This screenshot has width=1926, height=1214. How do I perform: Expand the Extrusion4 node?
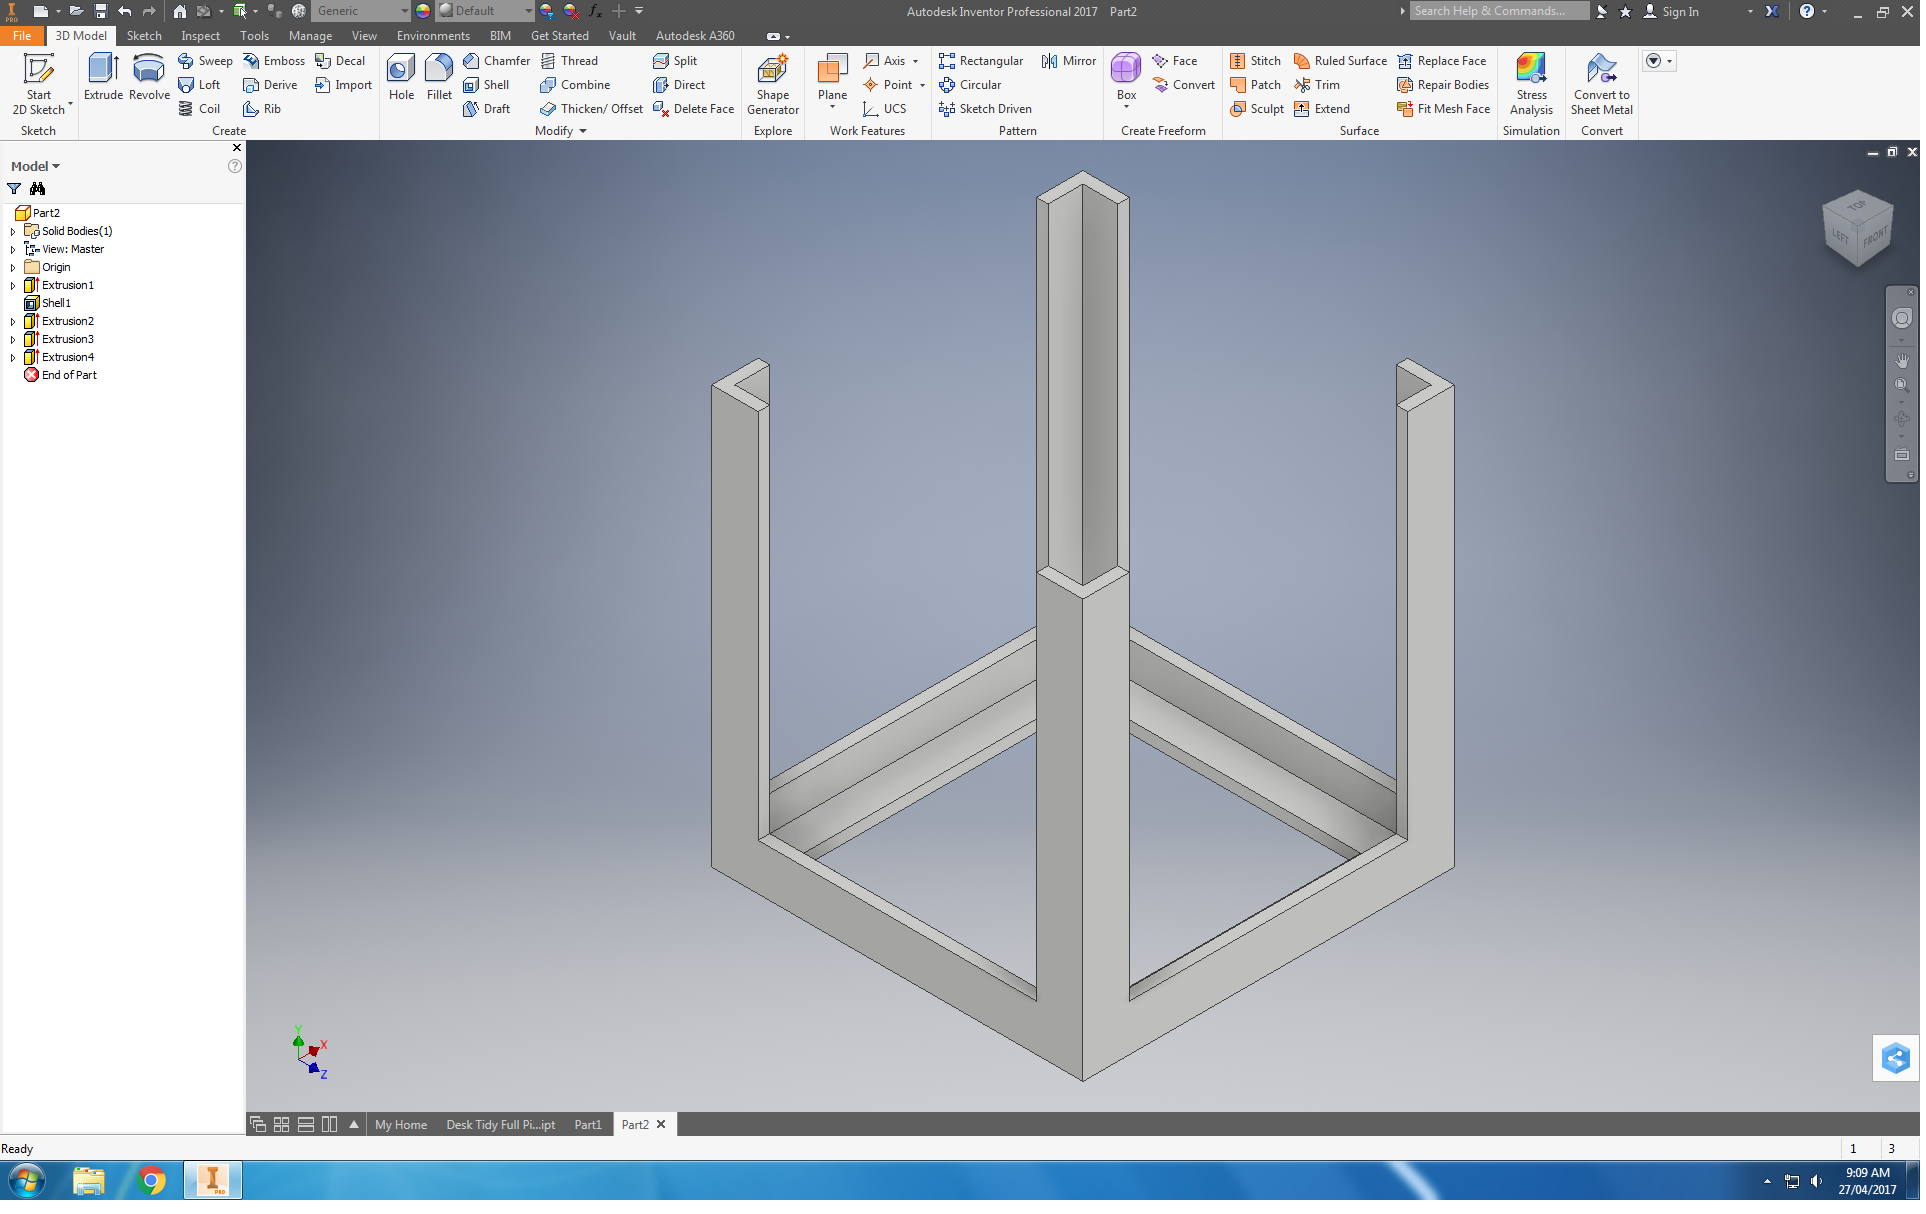(13, 357)
